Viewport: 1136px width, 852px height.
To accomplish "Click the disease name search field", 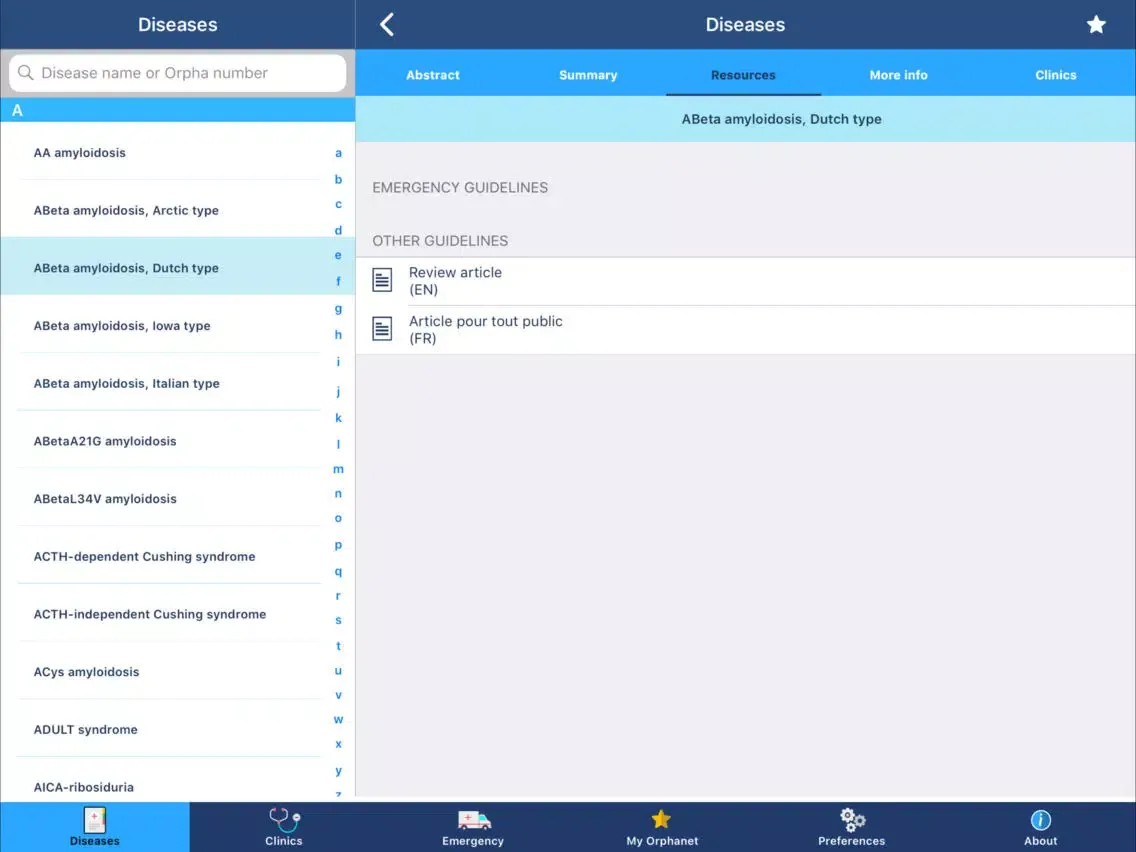I will 178,73.
